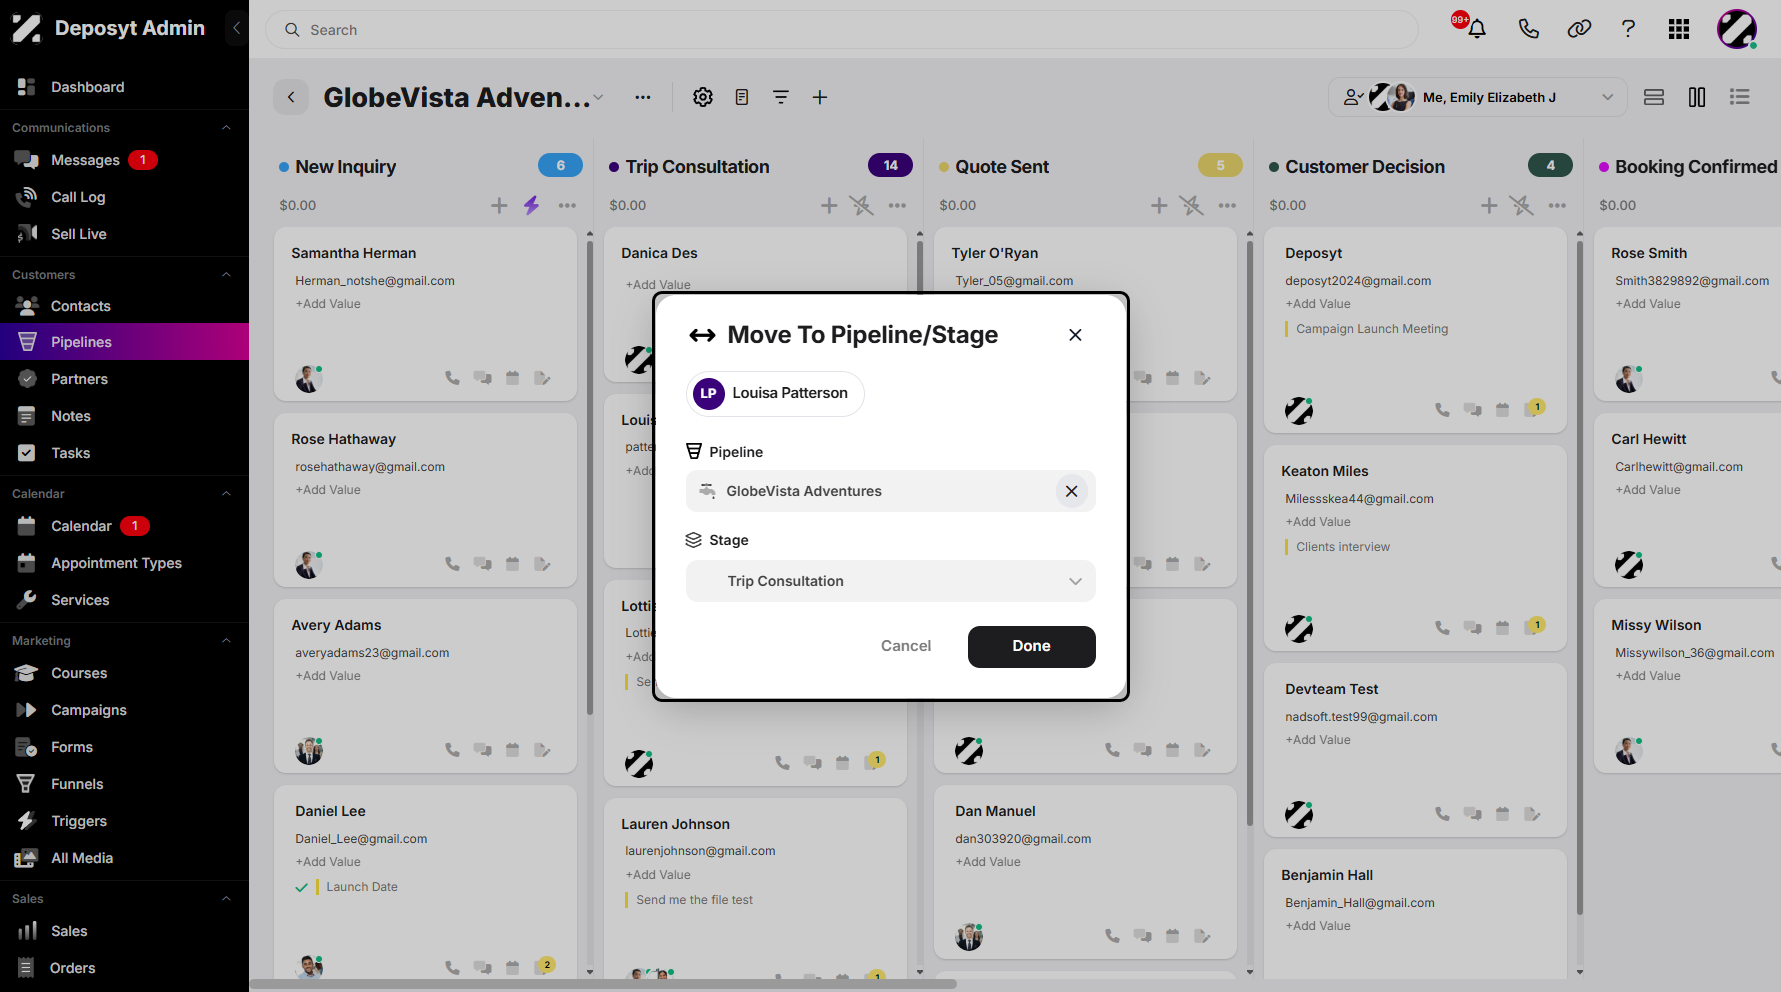
Task: Expand the GlobeVista pipeline name dropdown
Action: (598, 97)
